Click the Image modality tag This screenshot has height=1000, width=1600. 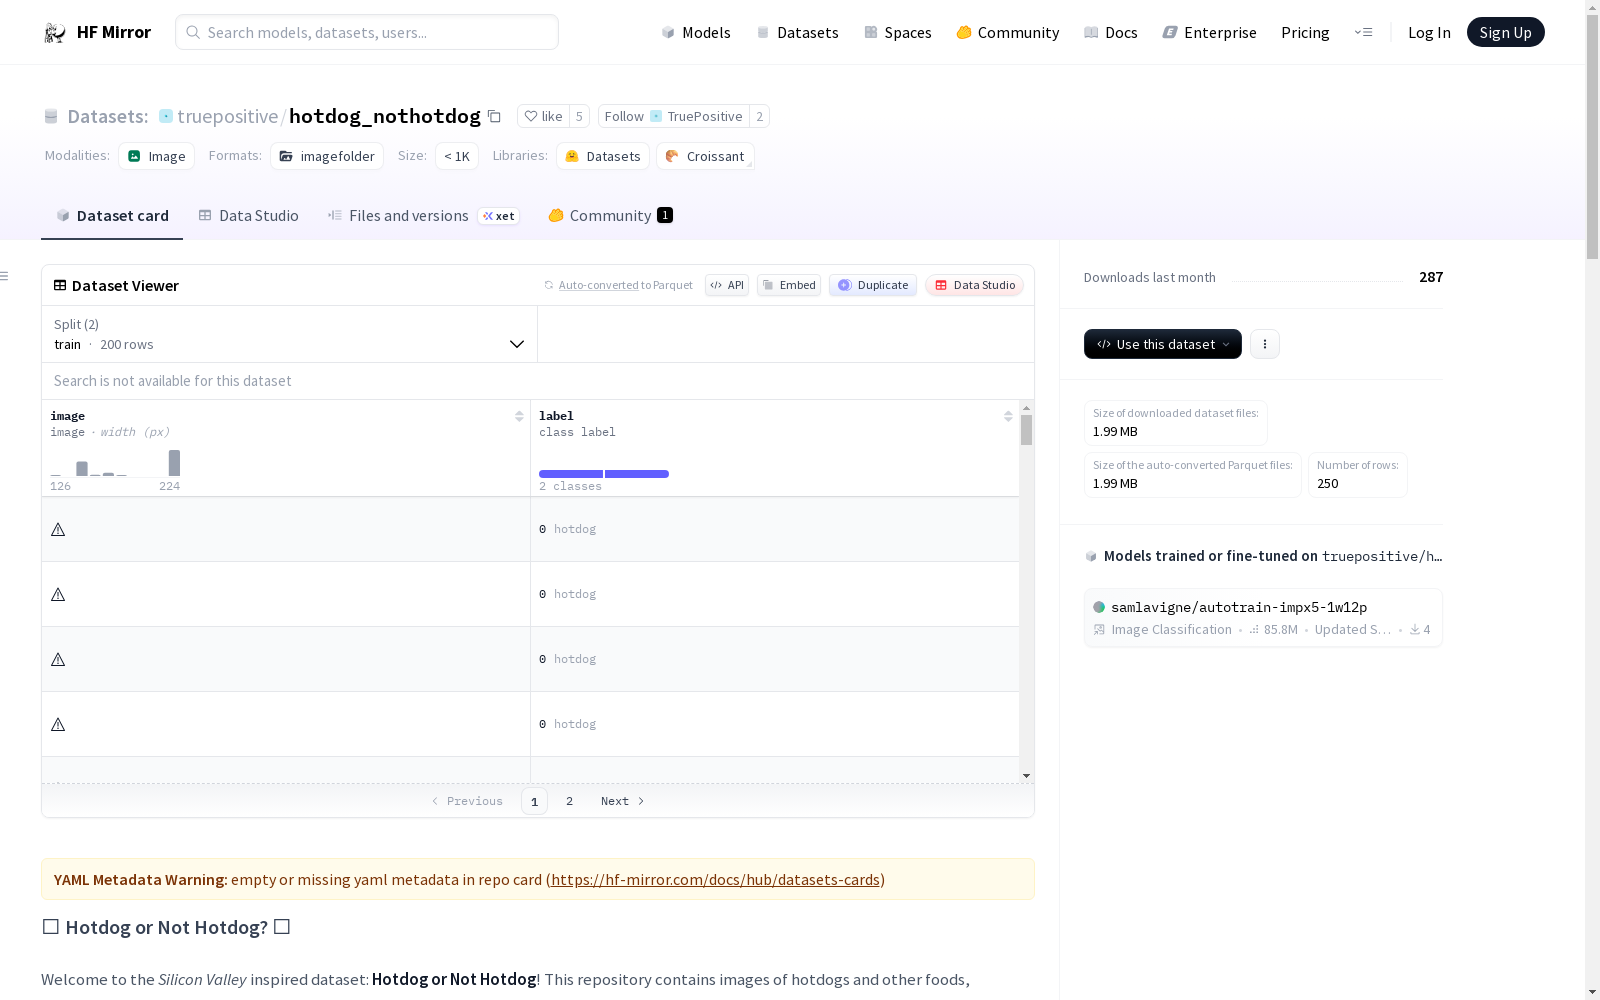coord(157,156)
